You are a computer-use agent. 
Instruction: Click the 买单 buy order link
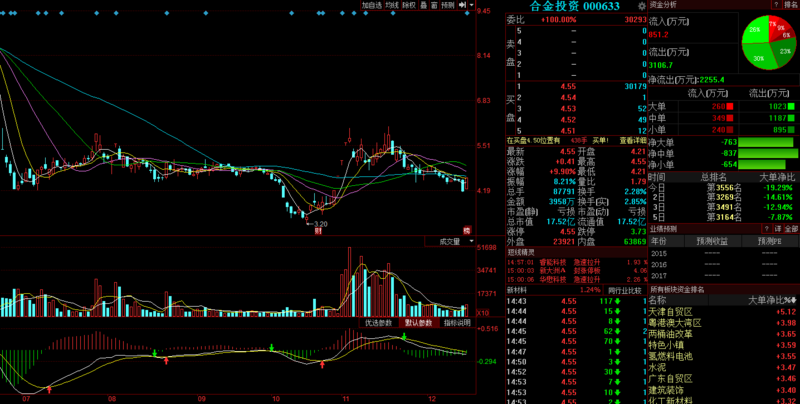point(602,141)
